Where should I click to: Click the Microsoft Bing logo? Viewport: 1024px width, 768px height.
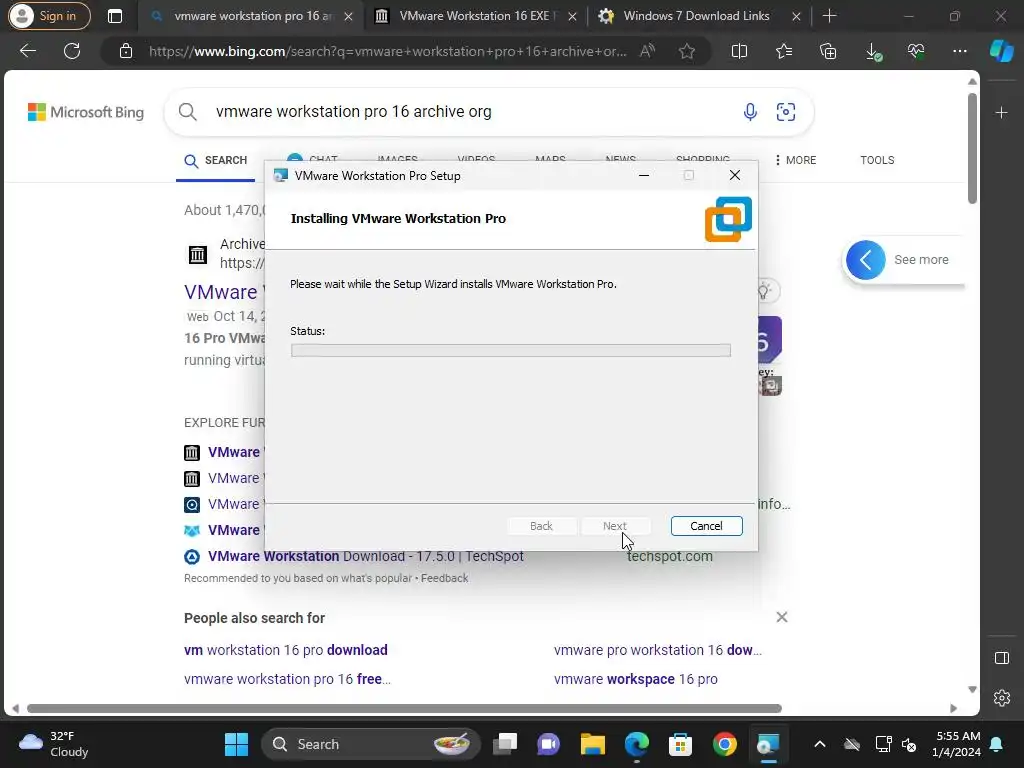tap(86, 112)
